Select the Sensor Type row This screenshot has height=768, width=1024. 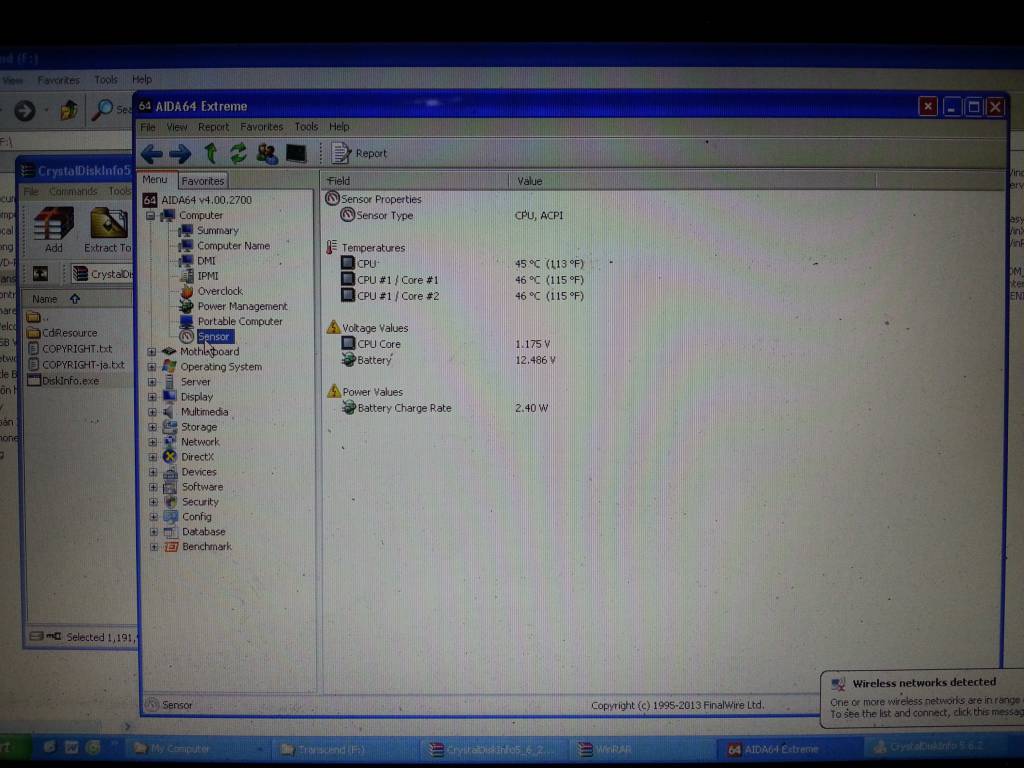(x=451, y=216)
